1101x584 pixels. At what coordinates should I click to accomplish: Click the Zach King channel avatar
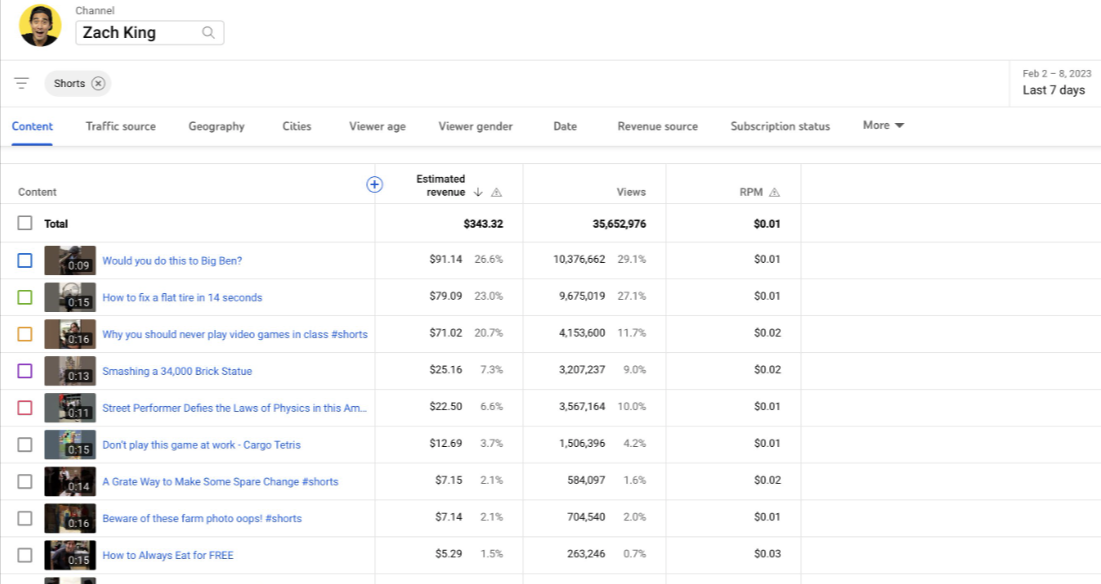point(38,26)
